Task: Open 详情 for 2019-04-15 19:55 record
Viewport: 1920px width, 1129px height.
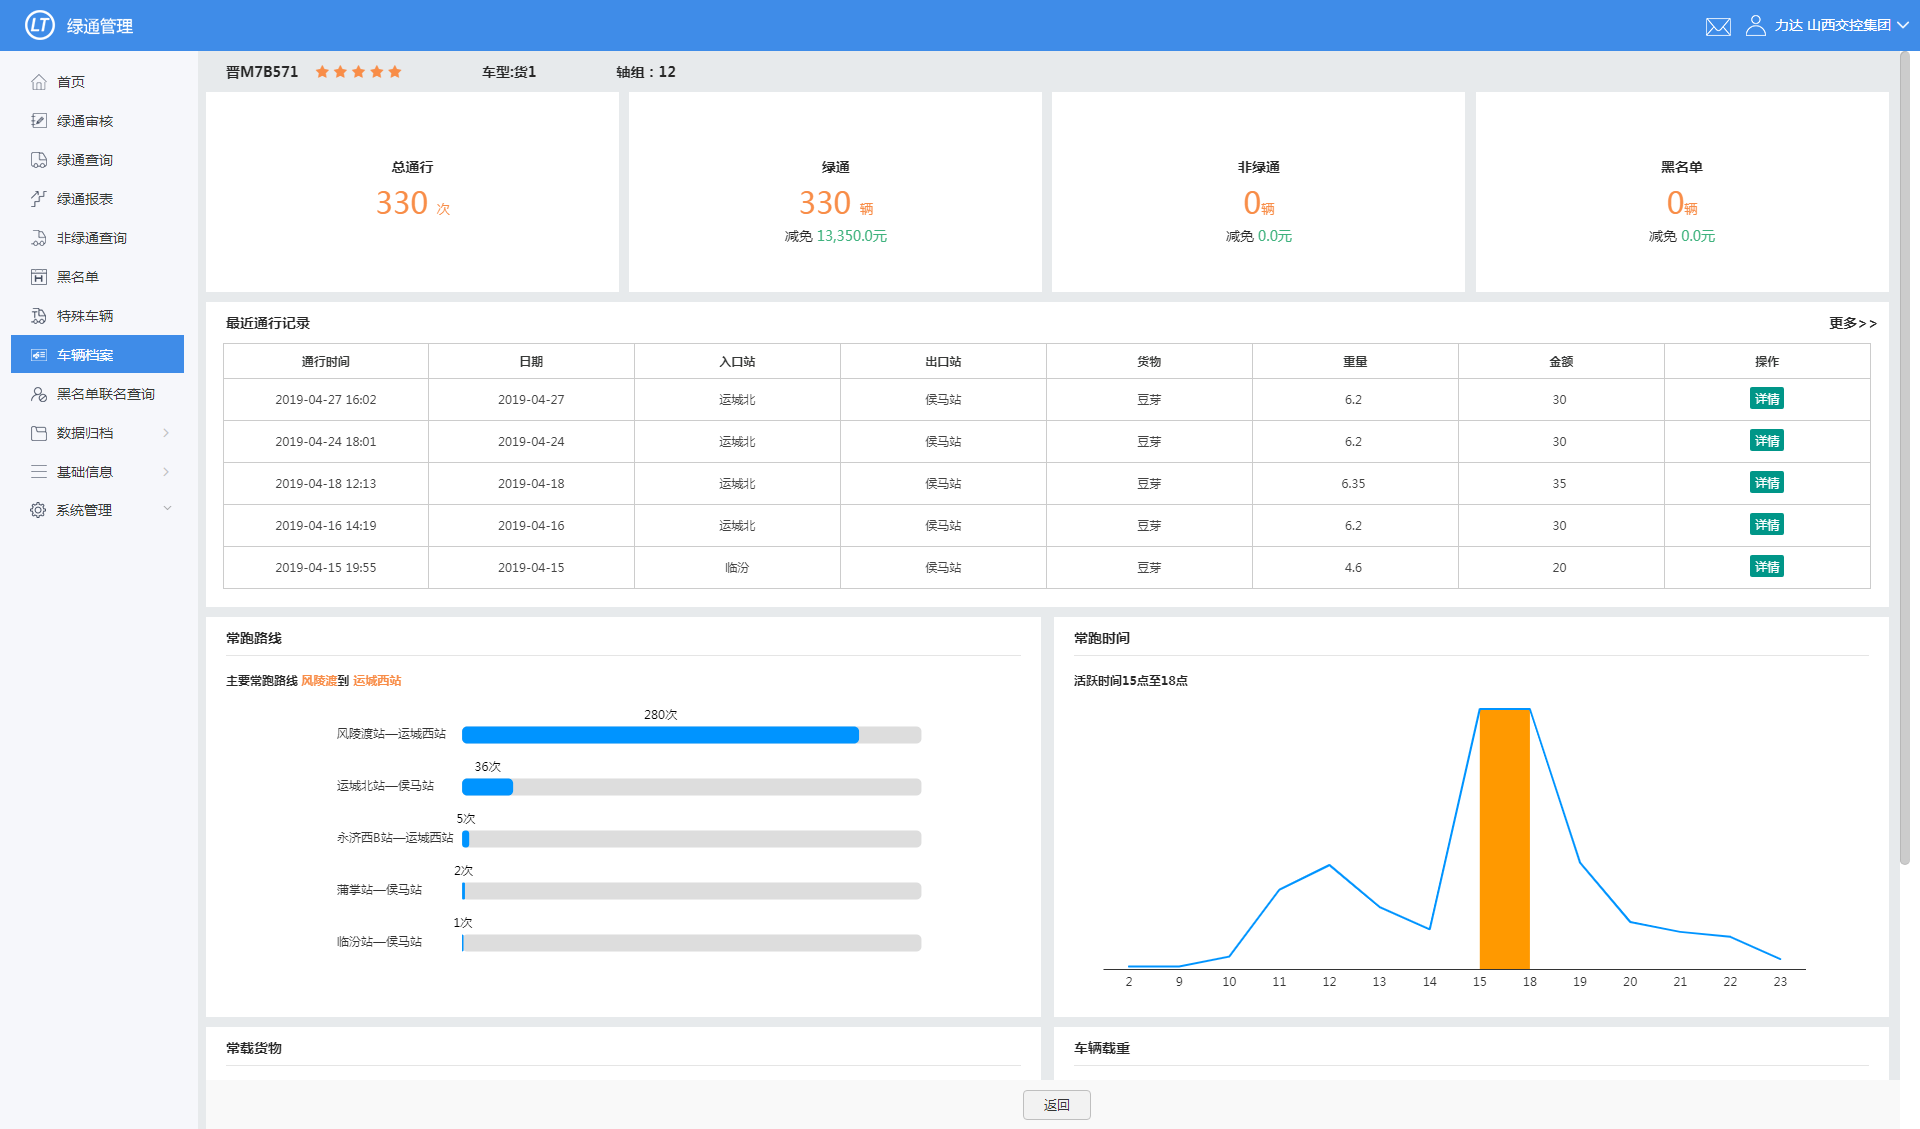Action: pyautogui.click(x=1766, y=567)
